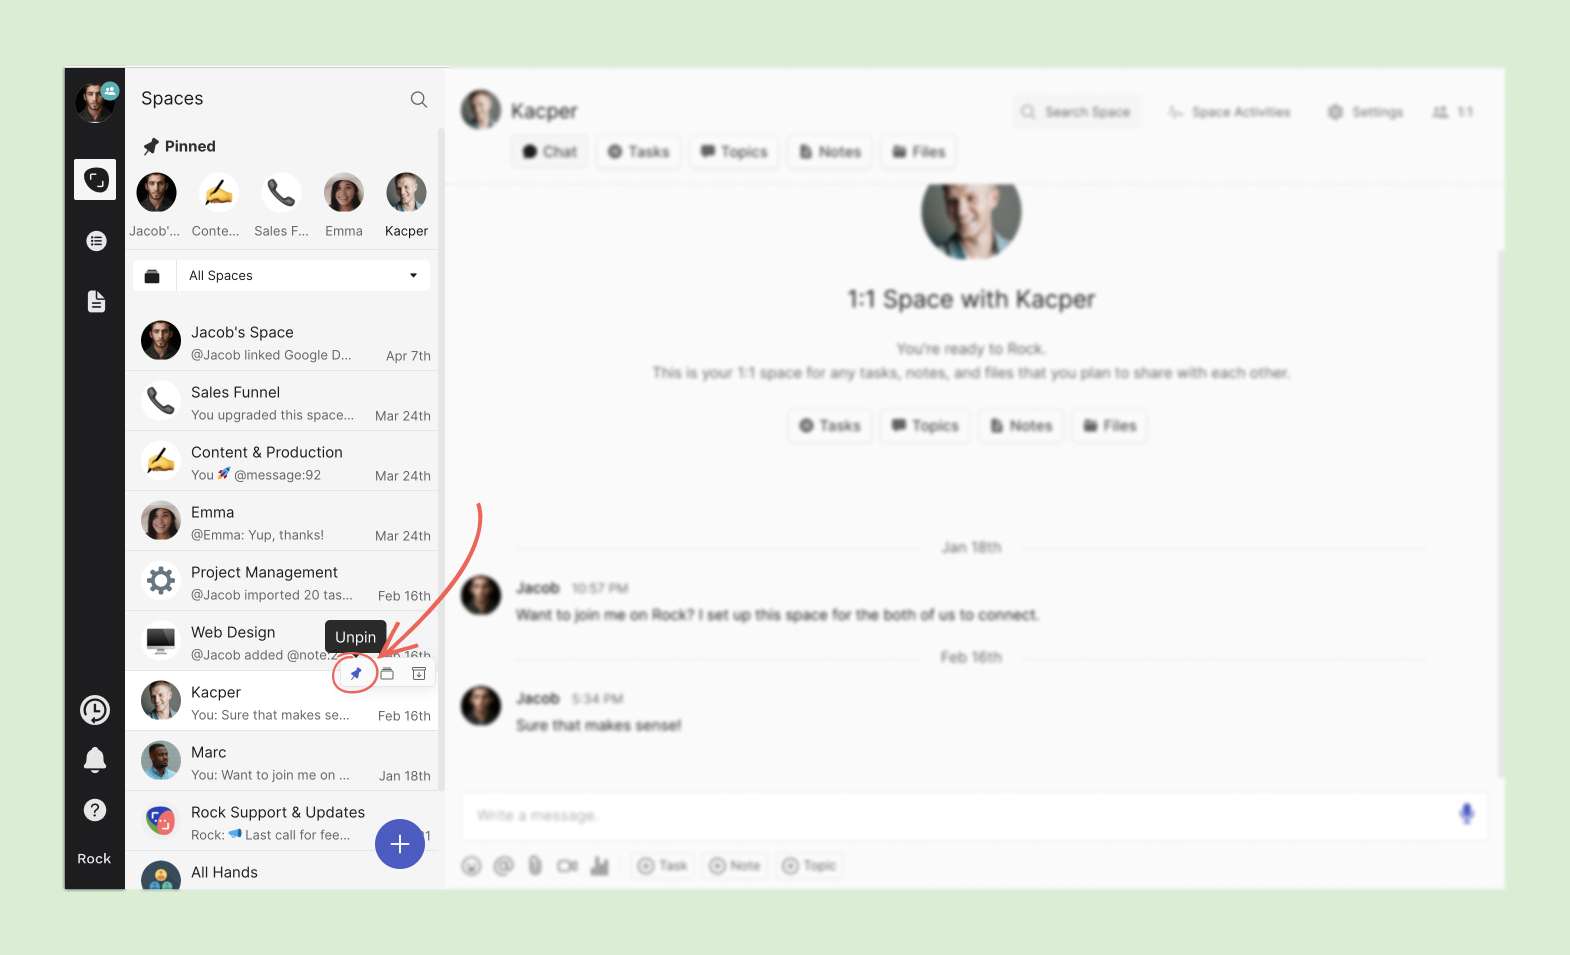1570x955 pixels.
Task: Click the microphone icon in message box
Action: click(x=1466, y=814)
